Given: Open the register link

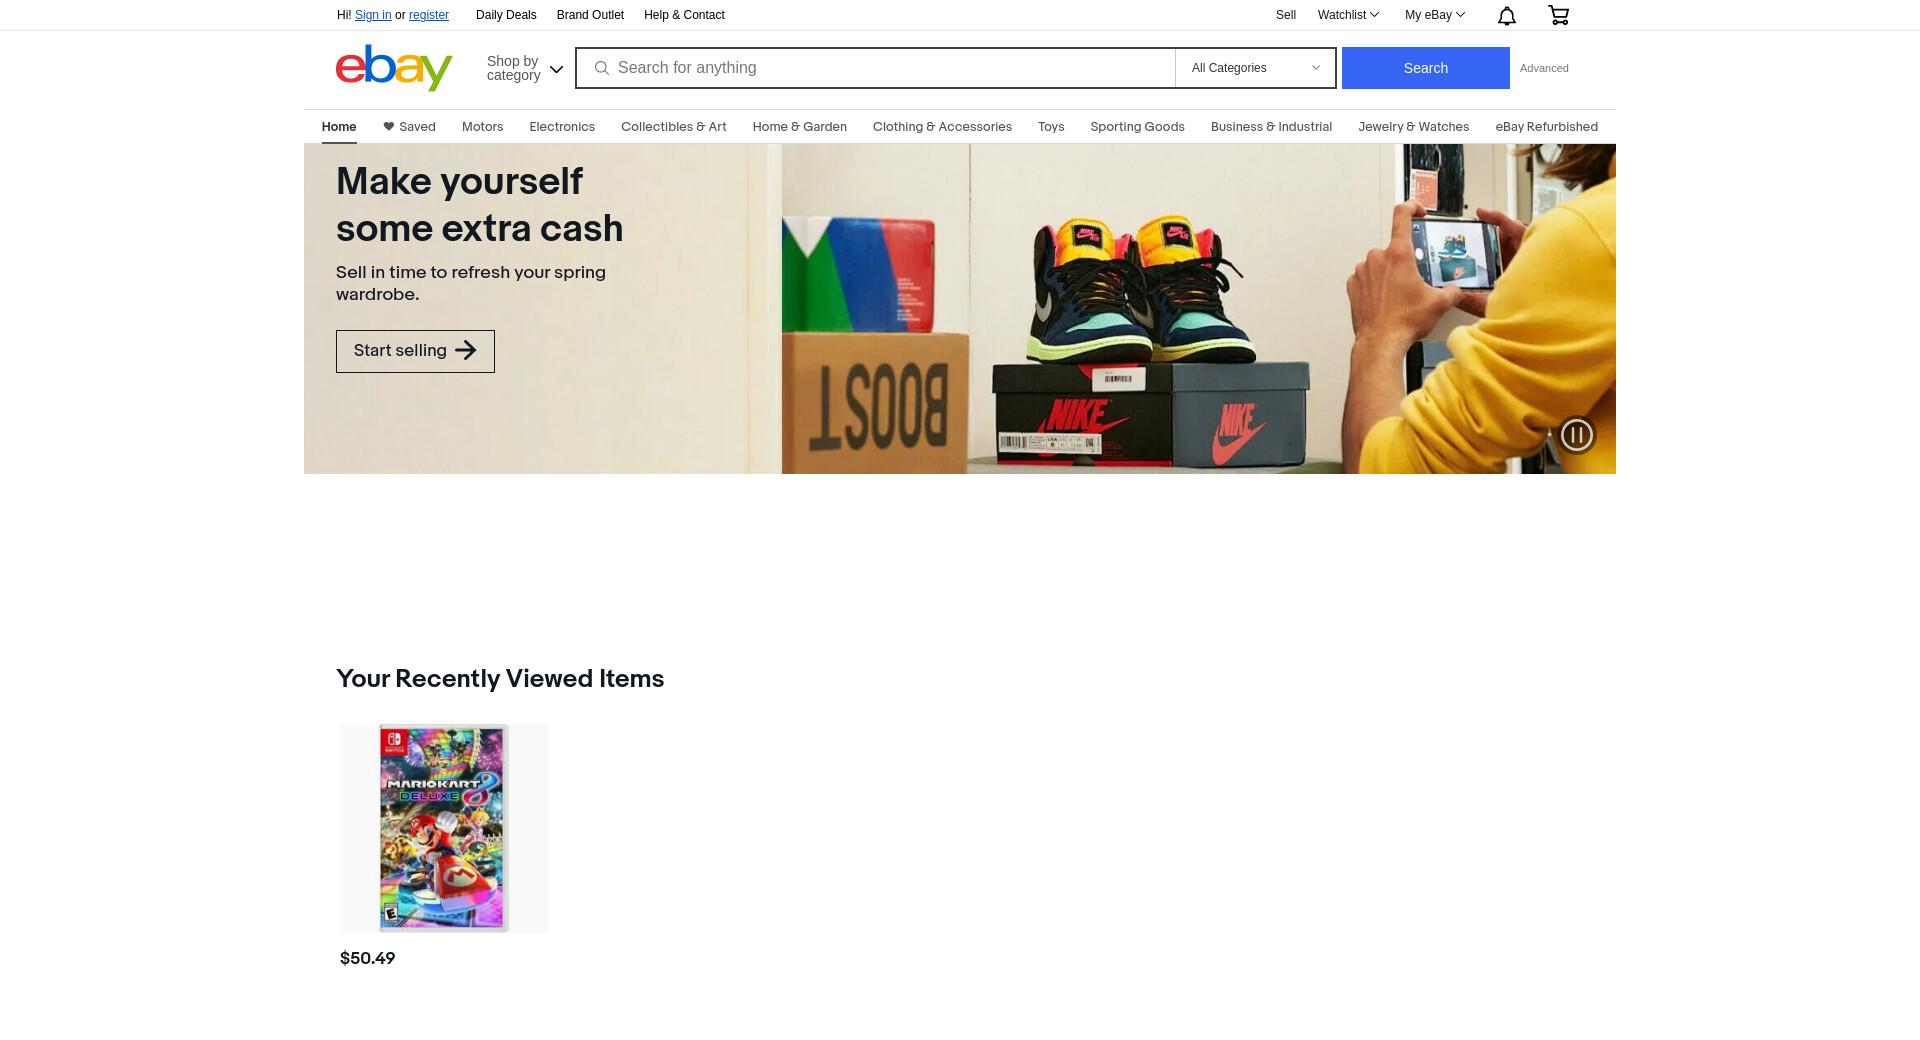Looking at the screenshot, I should [x=429, y=15].
